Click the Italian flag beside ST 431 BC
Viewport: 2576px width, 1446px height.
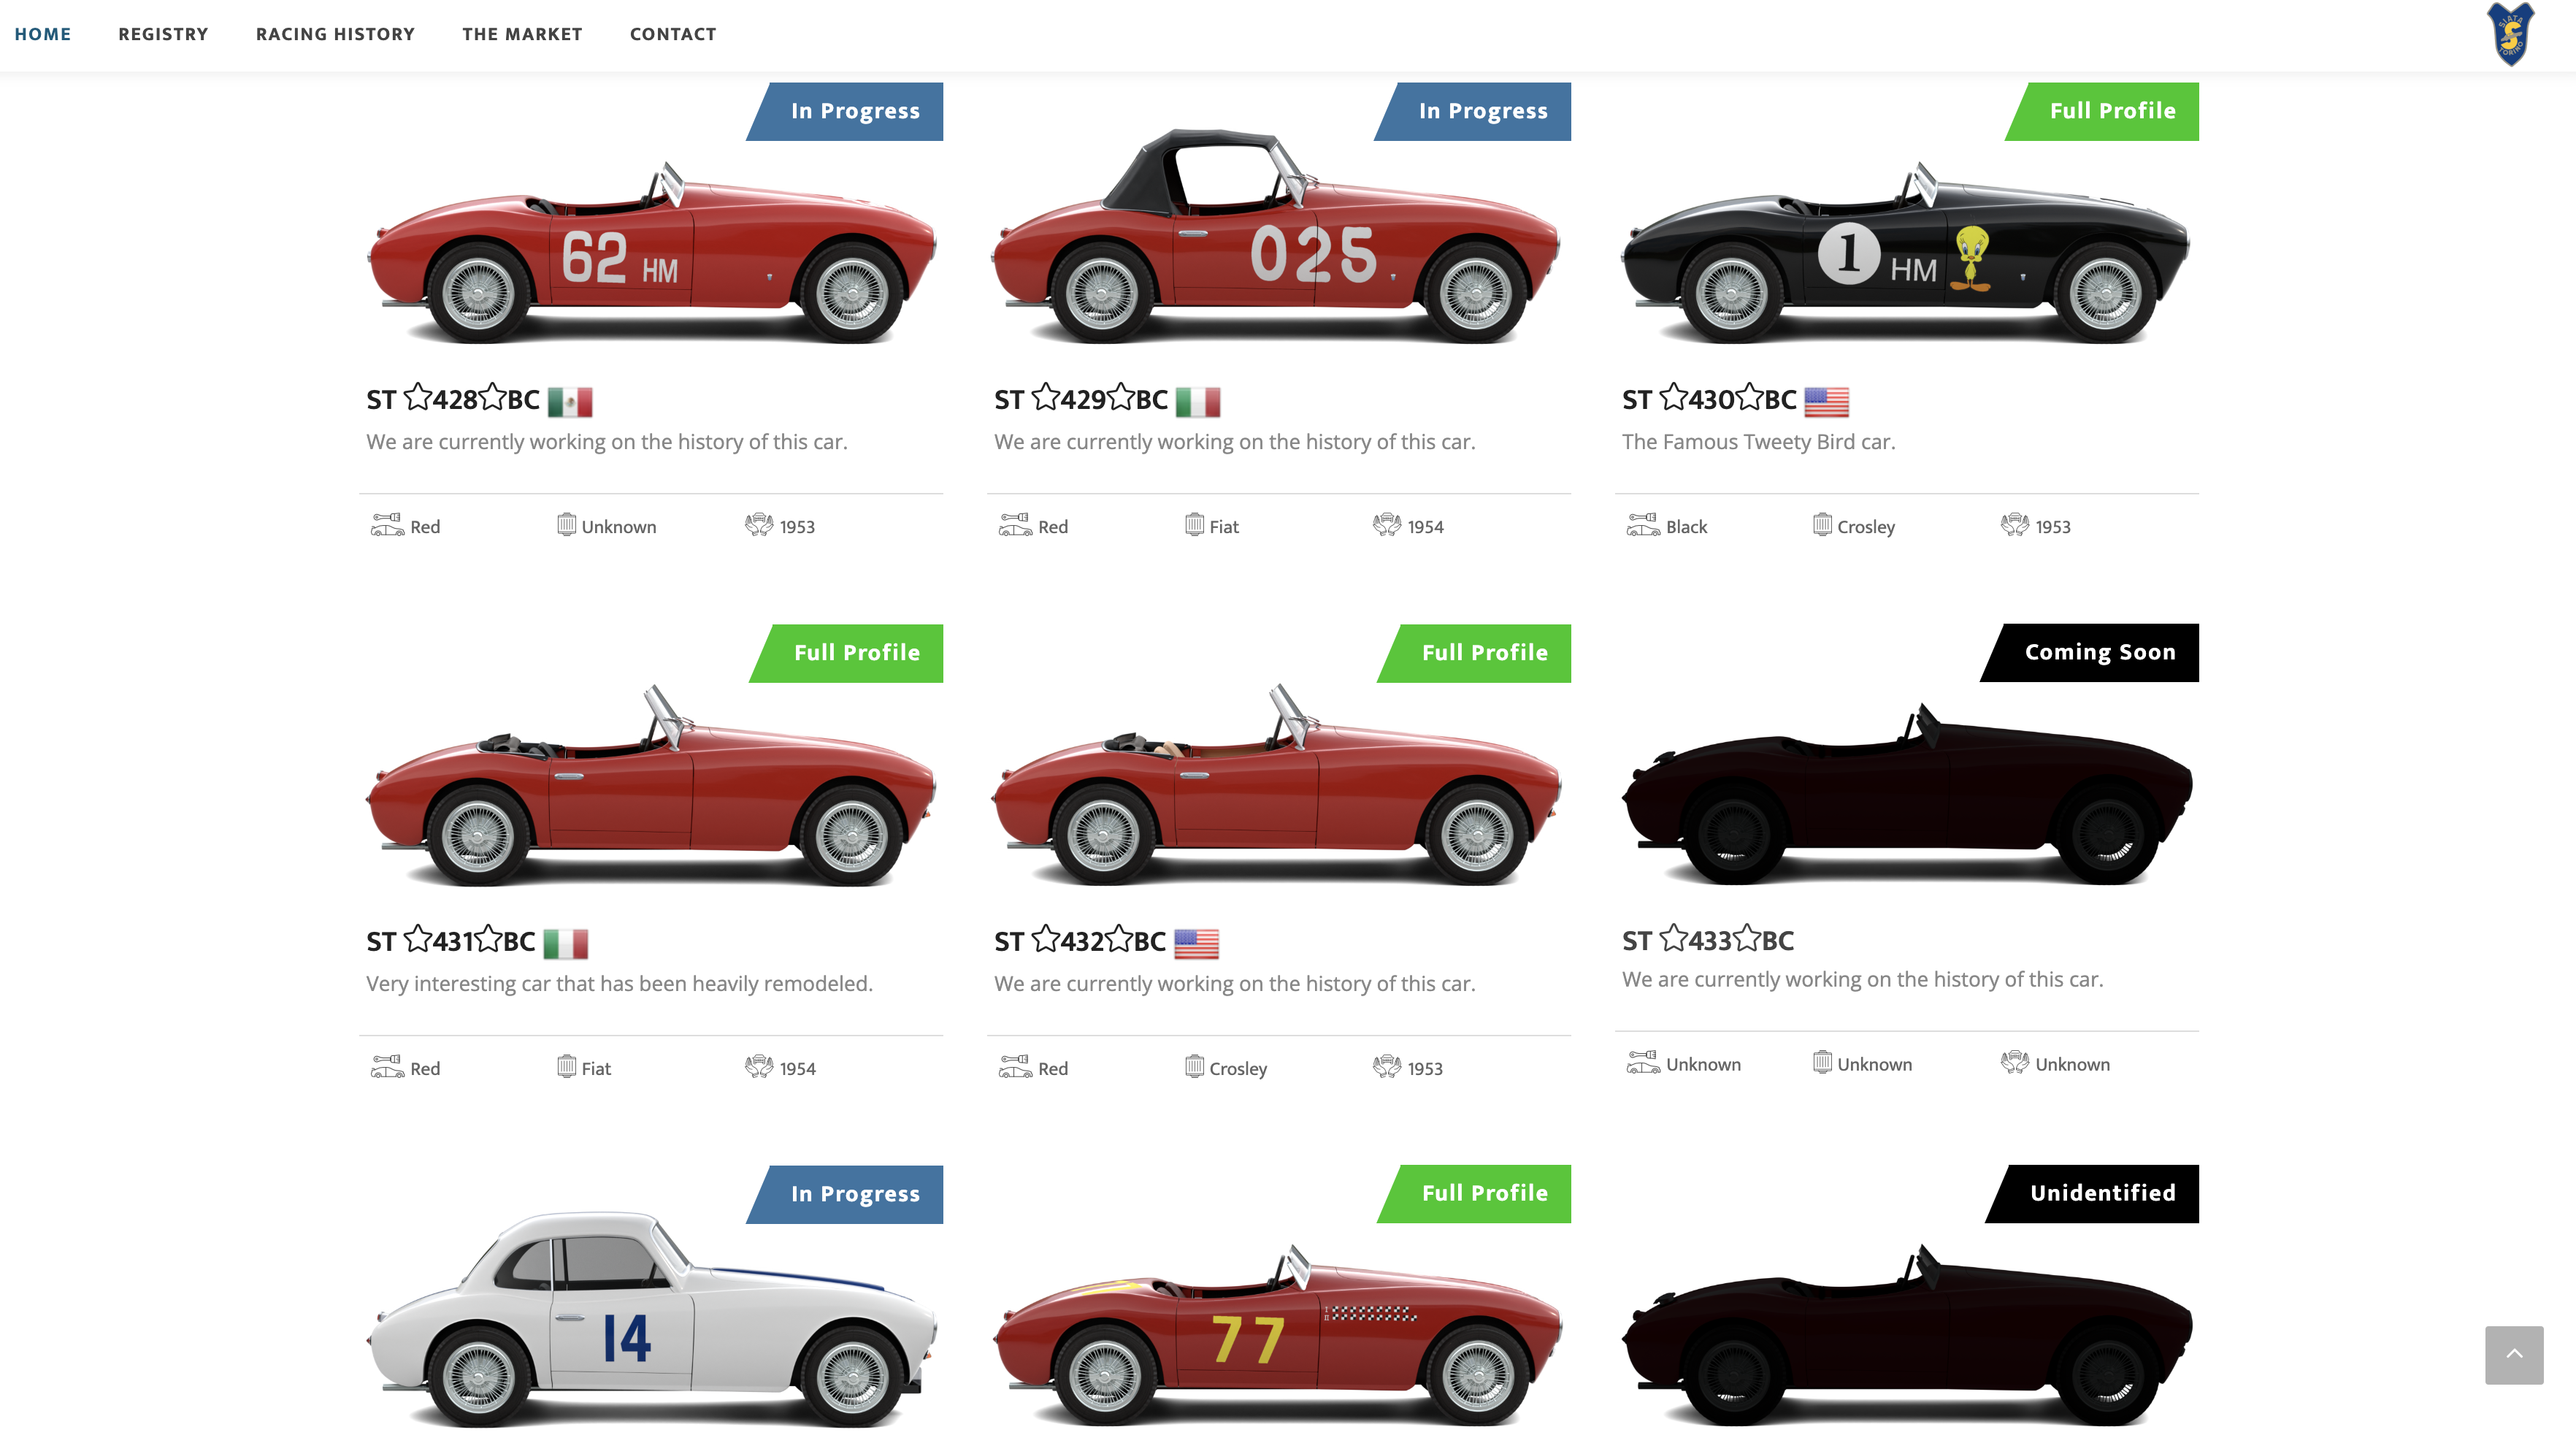click(566, 943)
